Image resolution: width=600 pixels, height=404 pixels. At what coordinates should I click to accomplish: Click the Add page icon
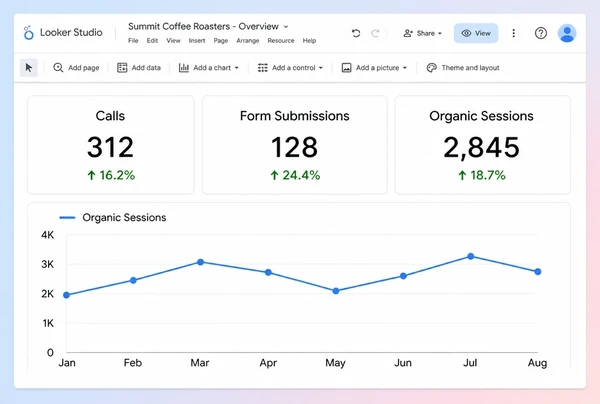click(58, 68)
